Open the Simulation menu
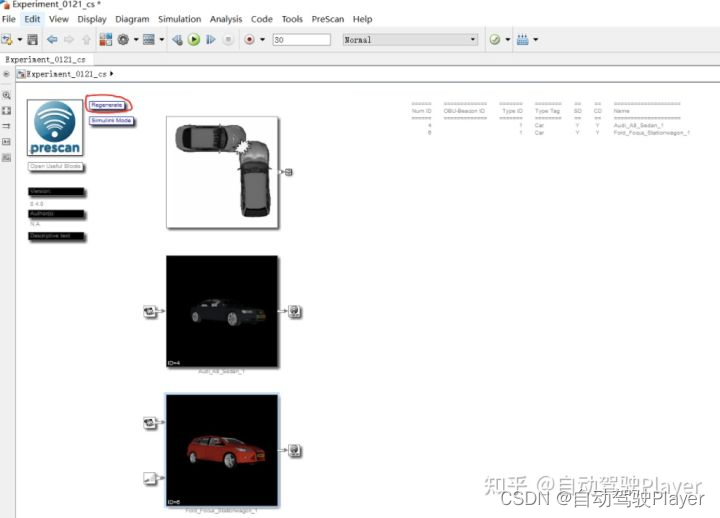 [x=180, y=19]
